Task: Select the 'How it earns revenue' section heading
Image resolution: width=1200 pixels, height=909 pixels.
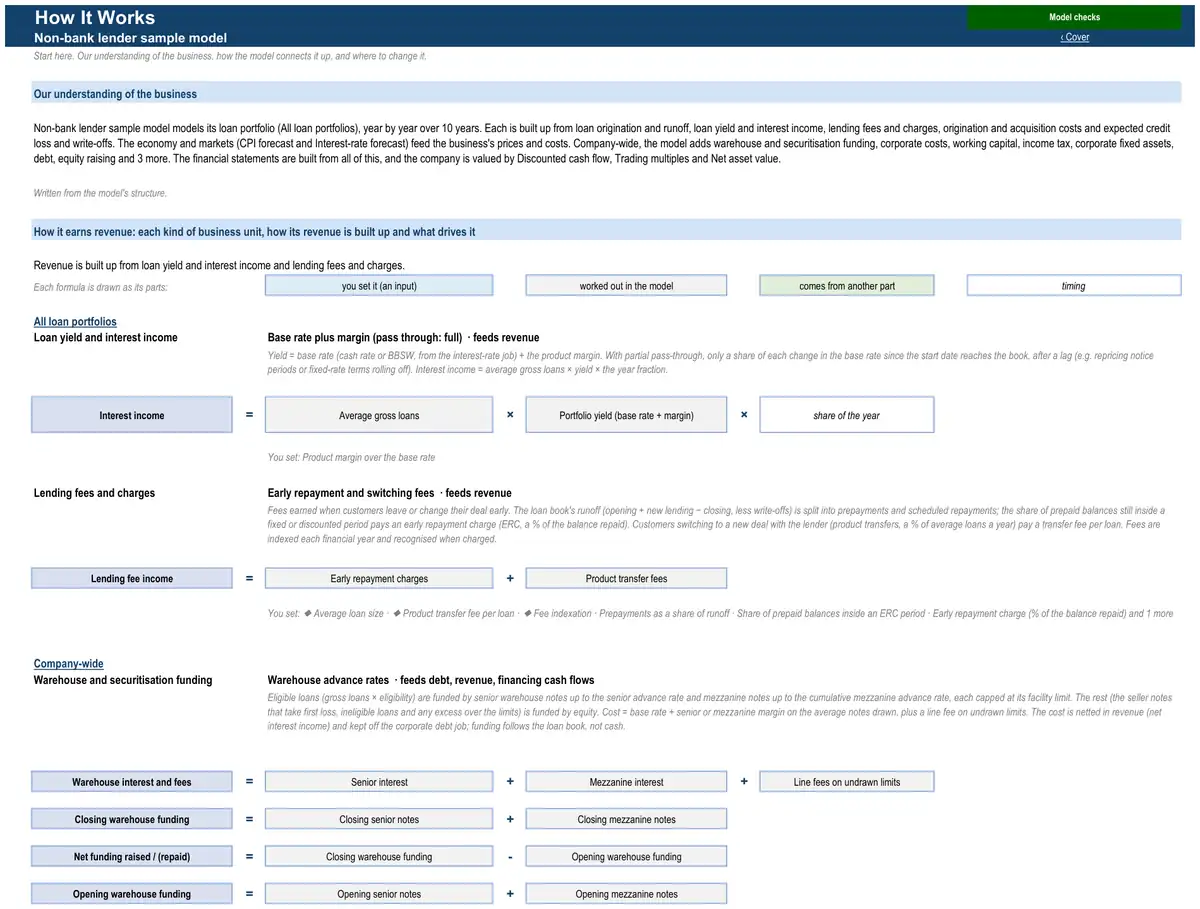Action: pos(606,231)
